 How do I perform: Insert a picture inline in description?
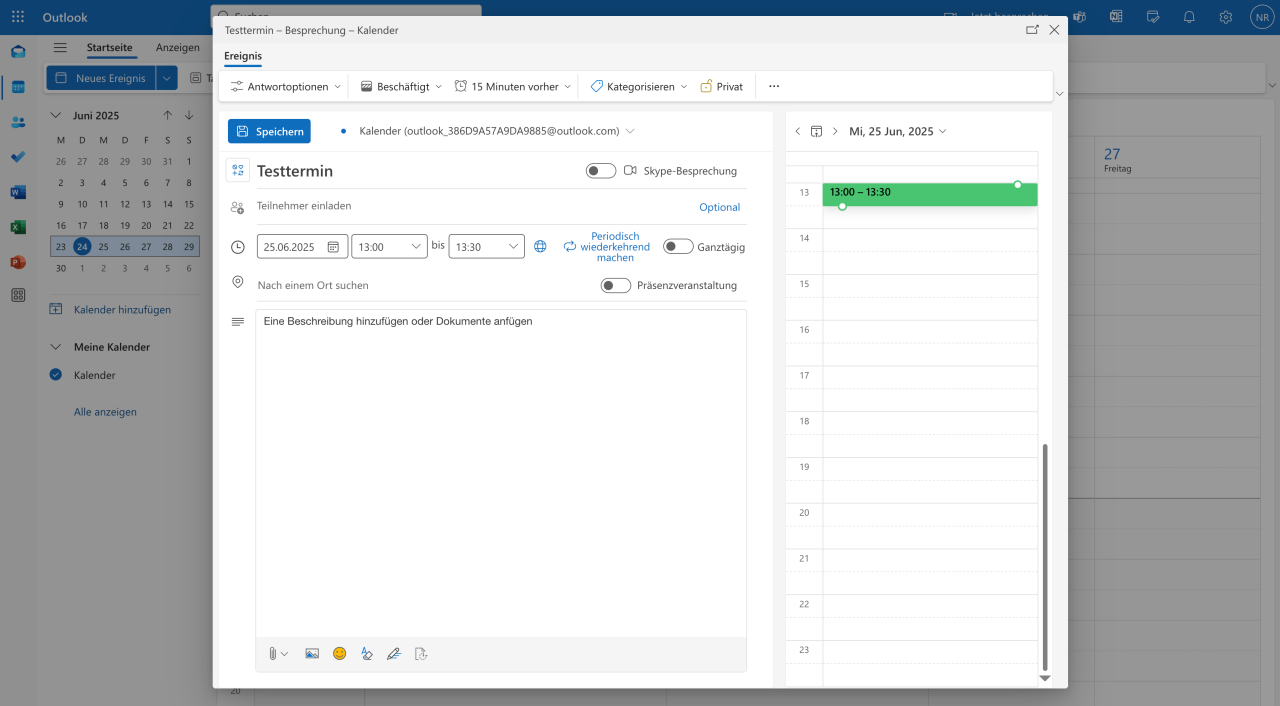tap(312, 654)
